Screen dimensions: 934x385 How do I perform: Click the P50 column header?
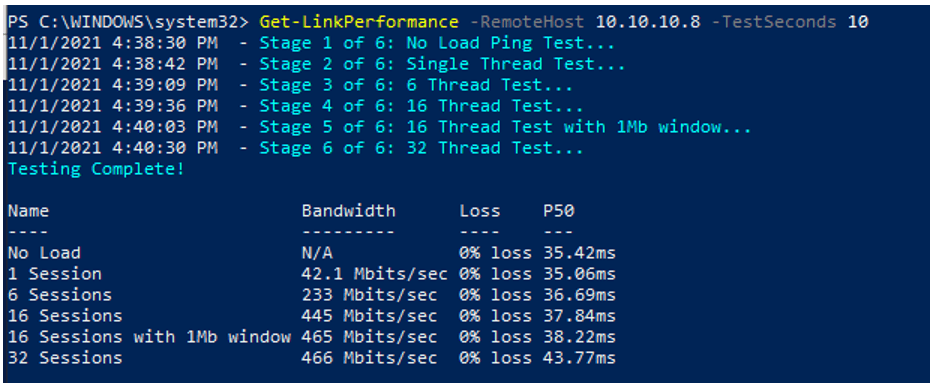(559, 211)
